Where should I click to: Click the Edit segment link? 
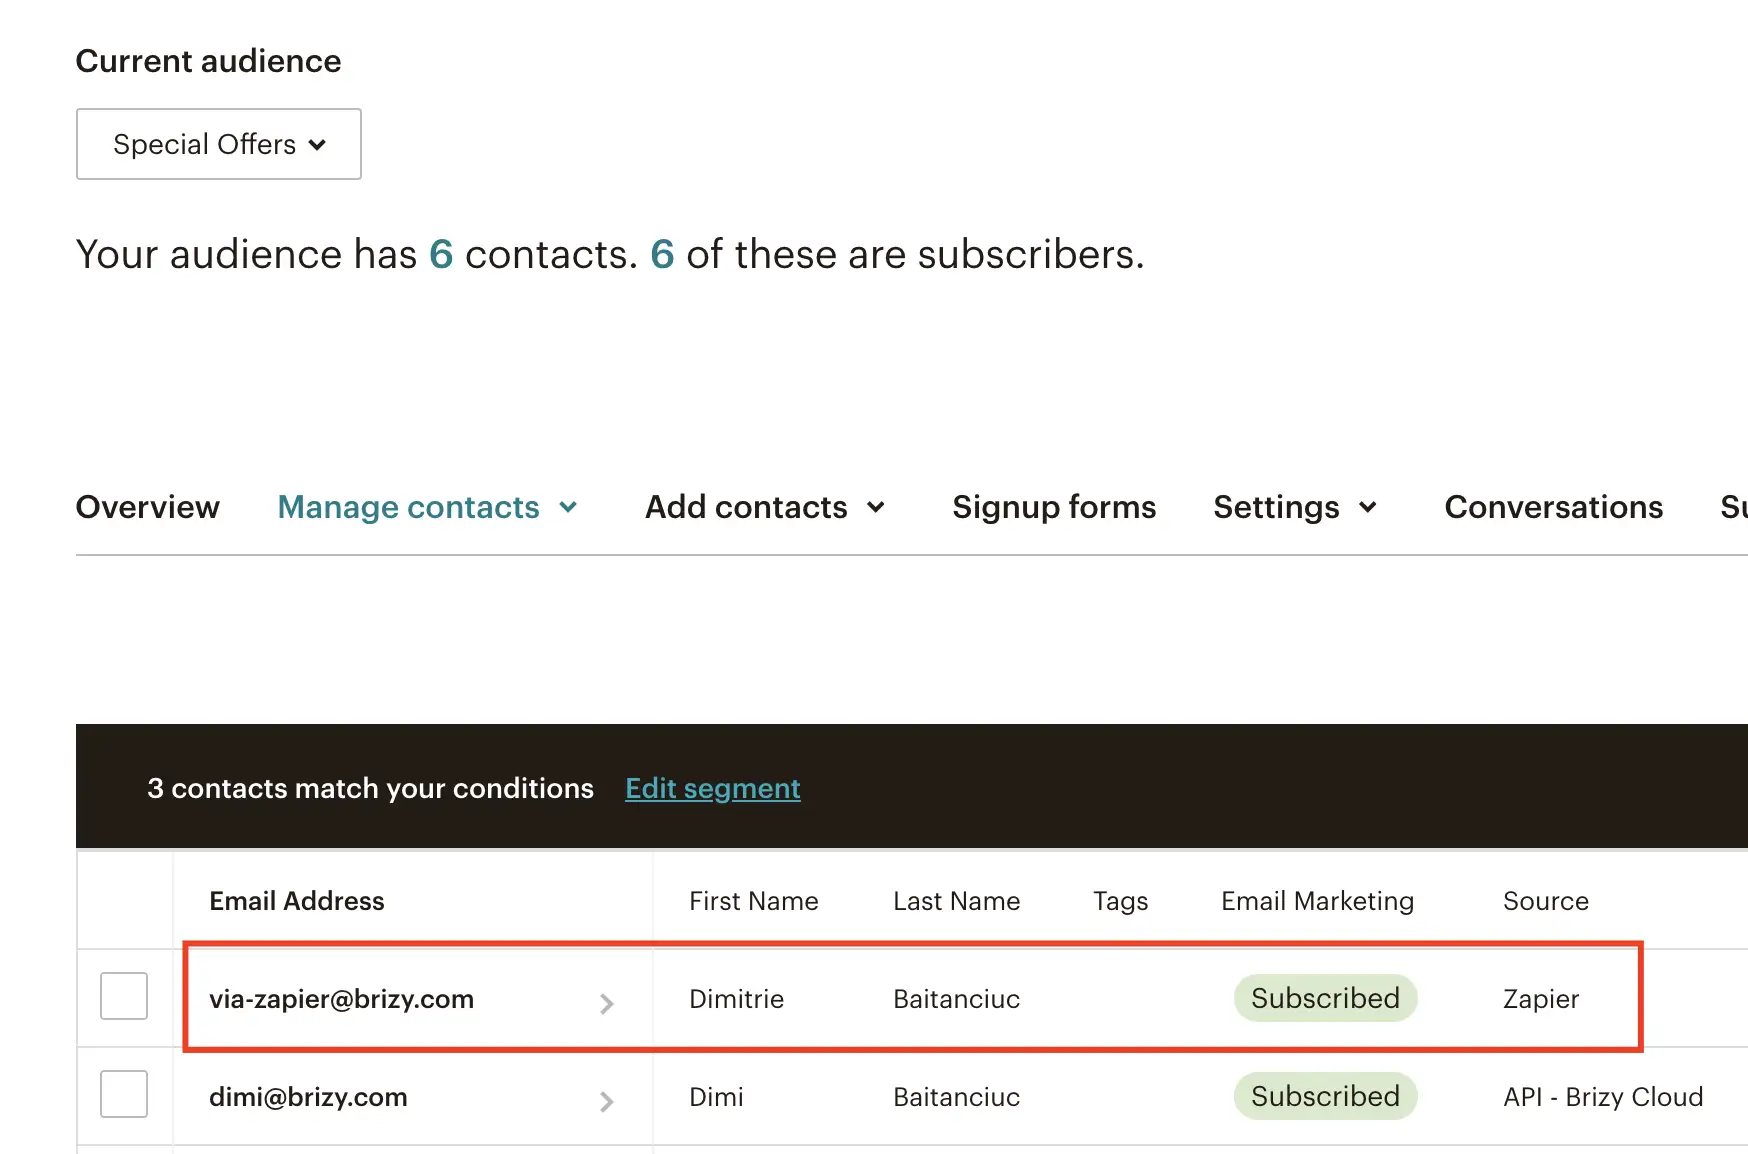pyautogui.click(x=712, y=788)
